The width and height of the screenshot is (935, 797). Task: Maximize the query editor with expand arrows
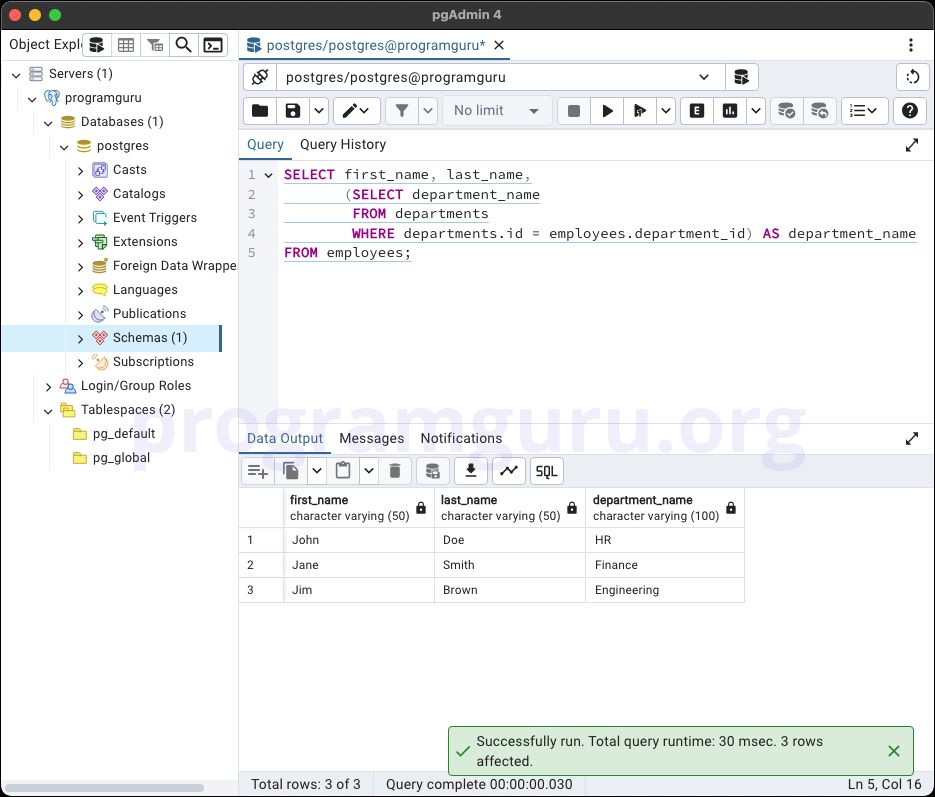912,145
